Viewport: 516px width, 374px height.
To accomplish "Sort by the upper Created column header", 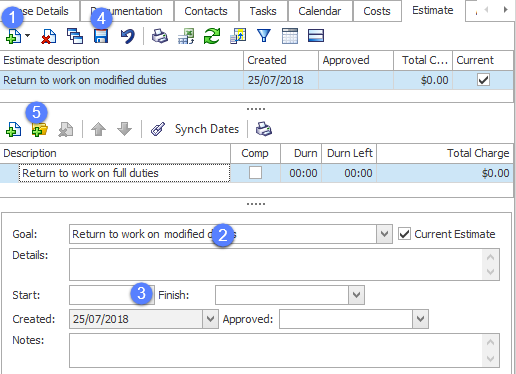I will (281, 60).
